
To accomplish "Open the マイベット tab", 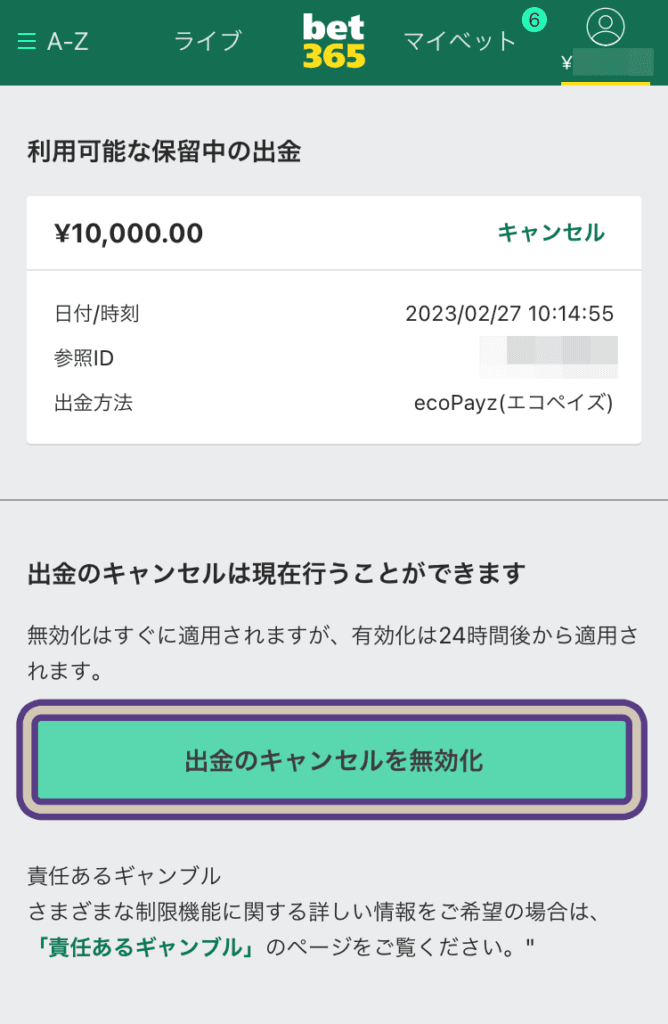I will [x=460, y=41].
